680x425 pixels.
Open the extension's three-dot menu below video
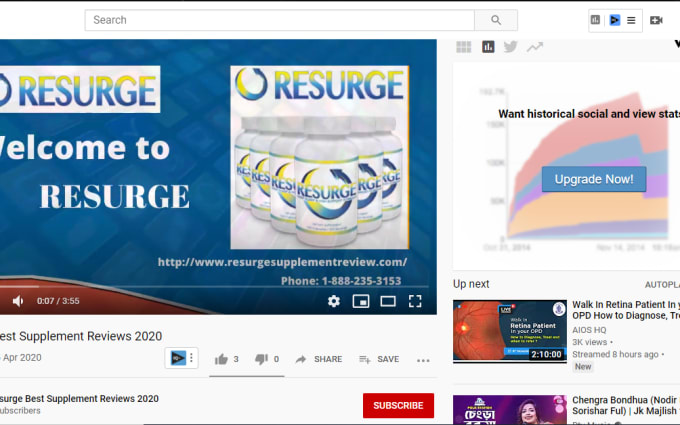tap(191, 358)
